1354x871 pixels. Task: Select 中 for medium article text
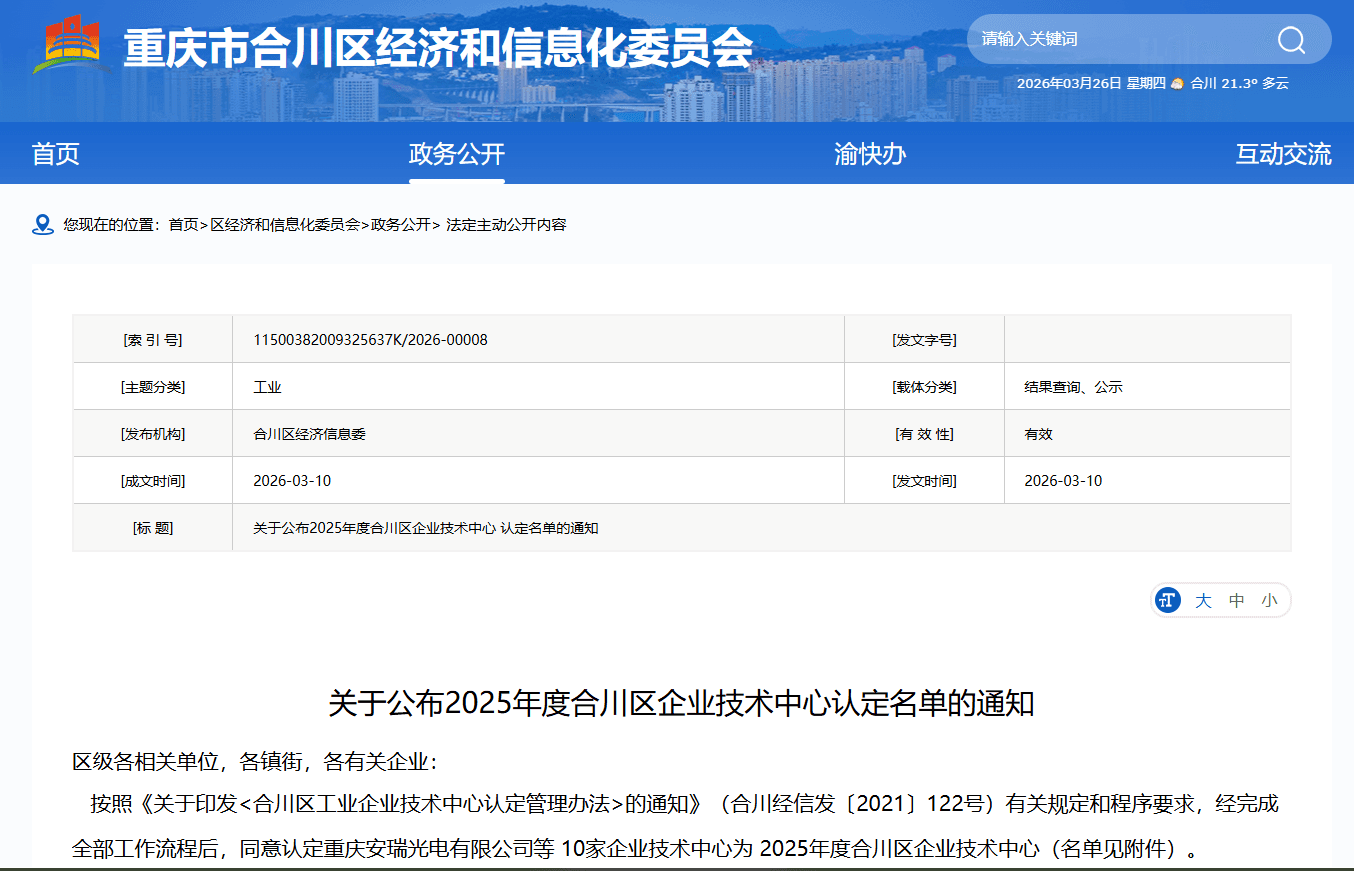(1235, 600)
